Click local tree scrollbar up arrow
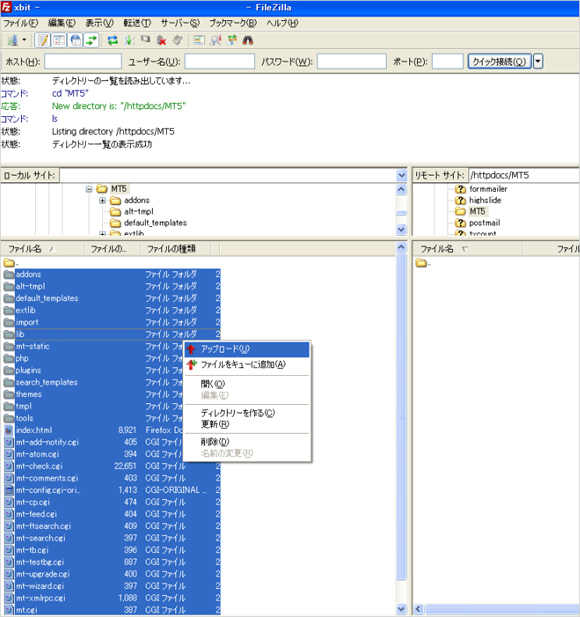 tap(401, 190)
